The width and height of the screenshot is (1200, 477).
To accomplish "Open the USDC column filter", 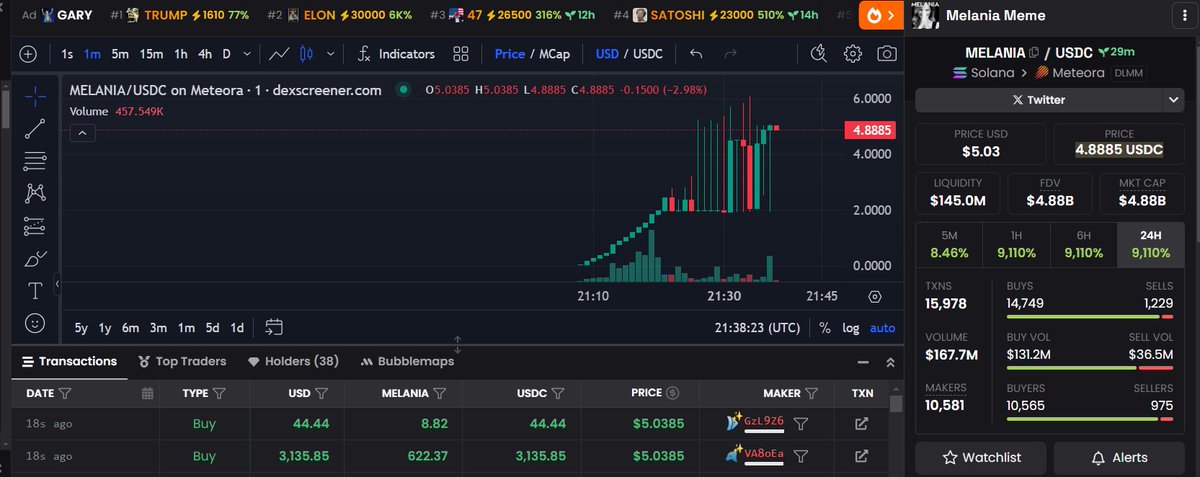I will 558,393.
